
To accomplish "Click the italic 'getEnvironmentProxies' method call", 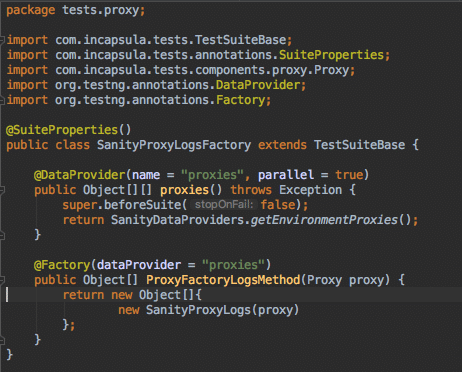I will pyautogui.click(x=324, y=220).
